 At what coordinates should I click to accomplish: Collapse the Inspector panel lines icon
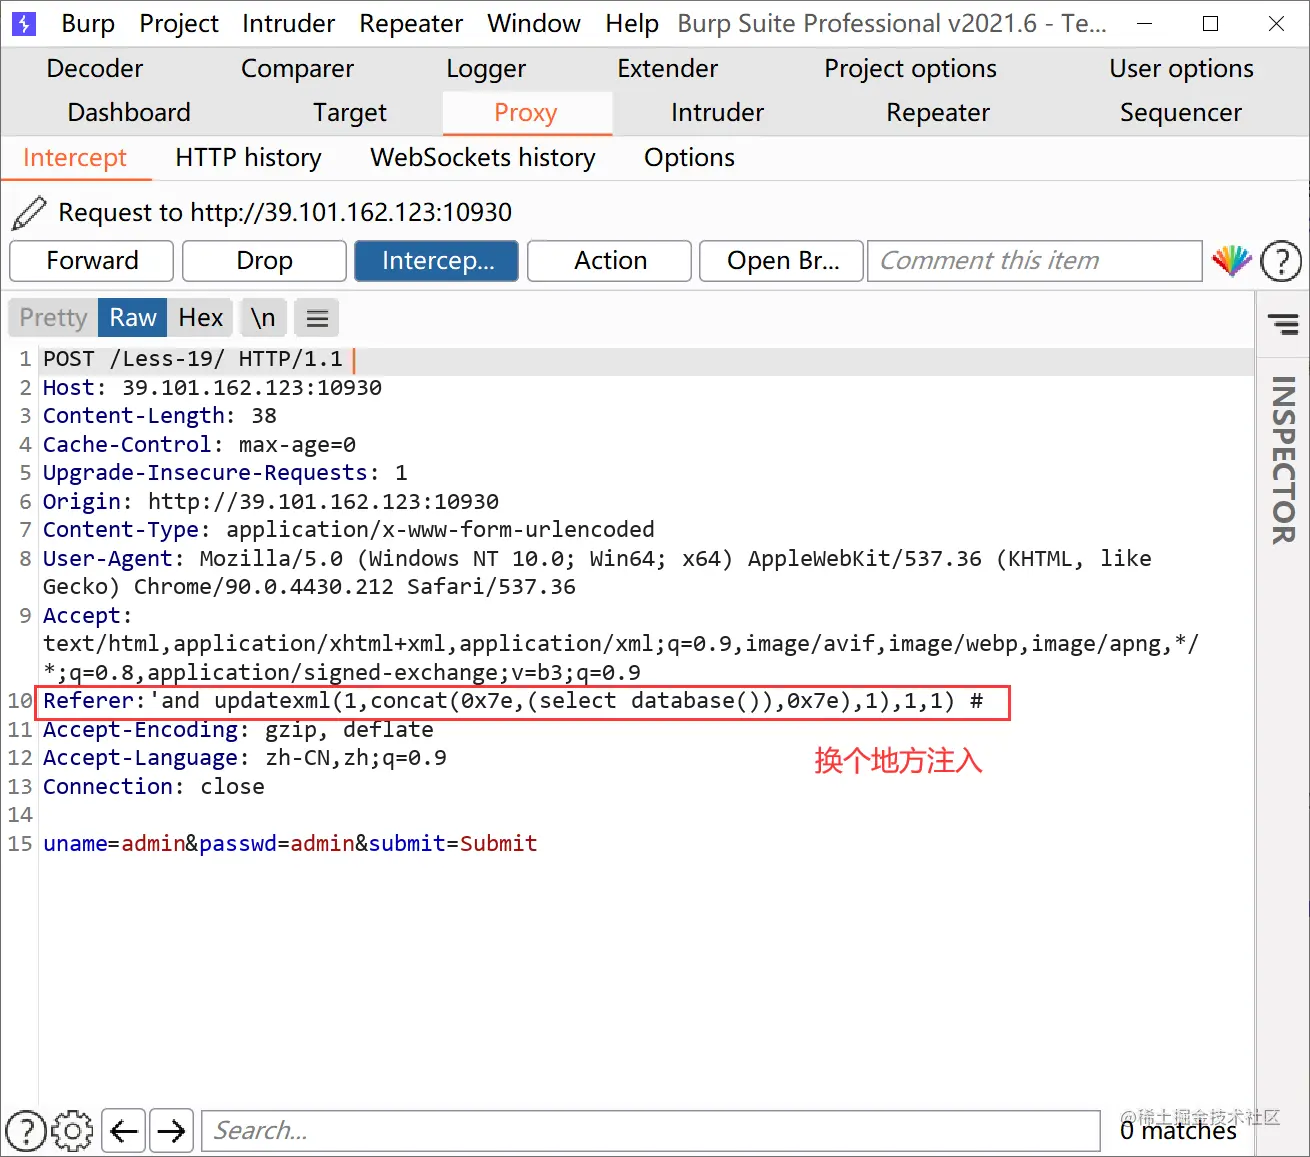(1283, 324)
